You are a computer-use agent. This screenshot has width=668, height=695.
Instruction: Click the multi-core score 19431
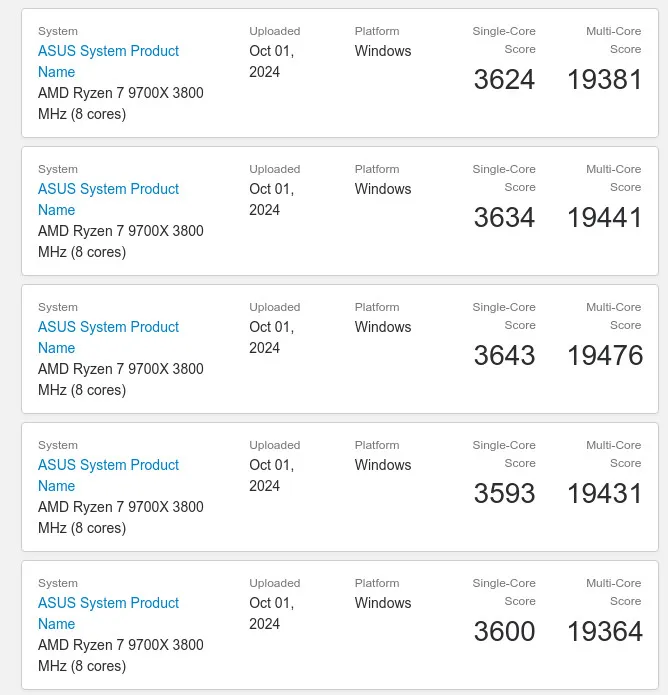coord(604,494)
